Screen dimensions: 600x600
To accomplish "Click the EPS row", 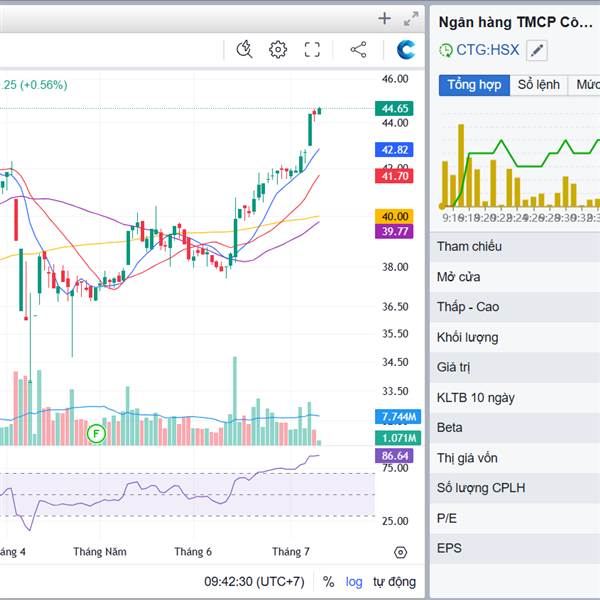I will point(515,548).
